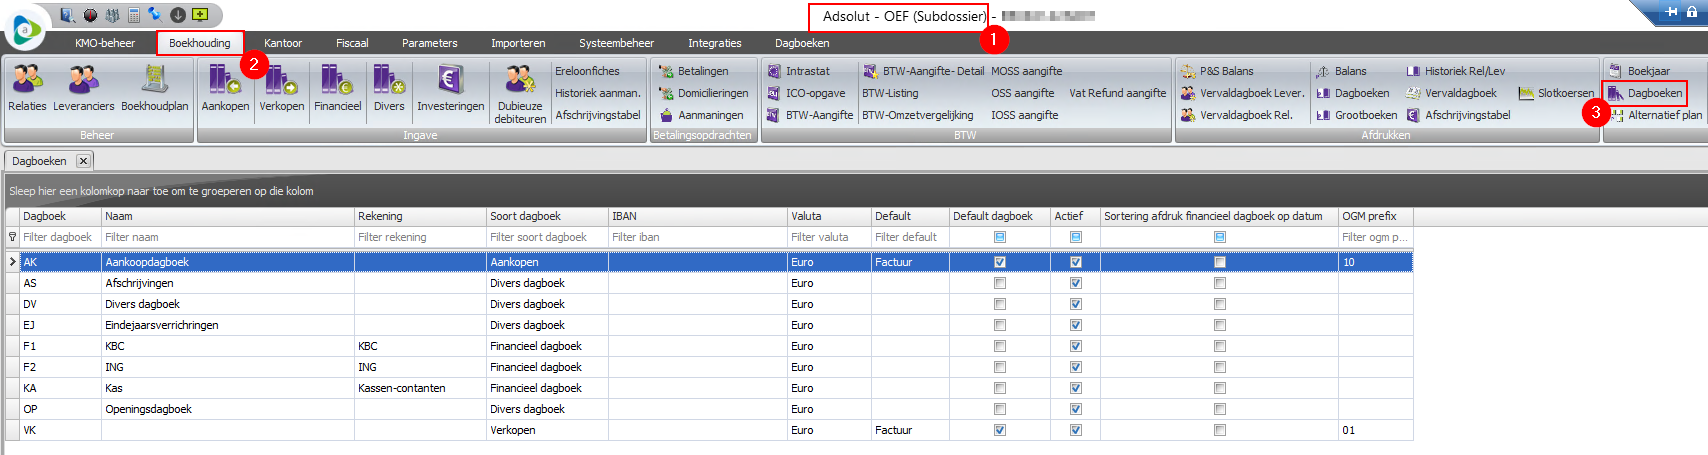Open the Leveranciers icon
This screenshot has height=455, width=1708.
(x=83, y=88)
